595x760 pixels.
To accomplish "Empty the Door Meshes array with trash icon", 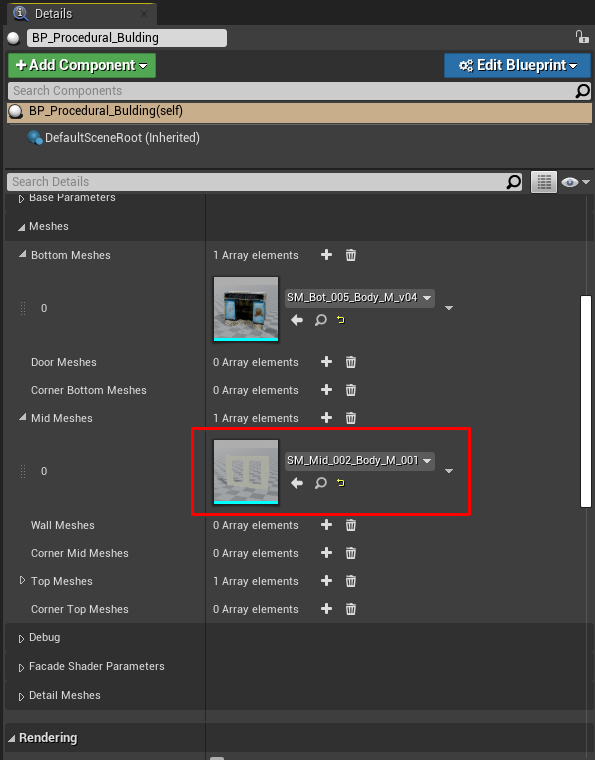I will click(x=351, y=362).
